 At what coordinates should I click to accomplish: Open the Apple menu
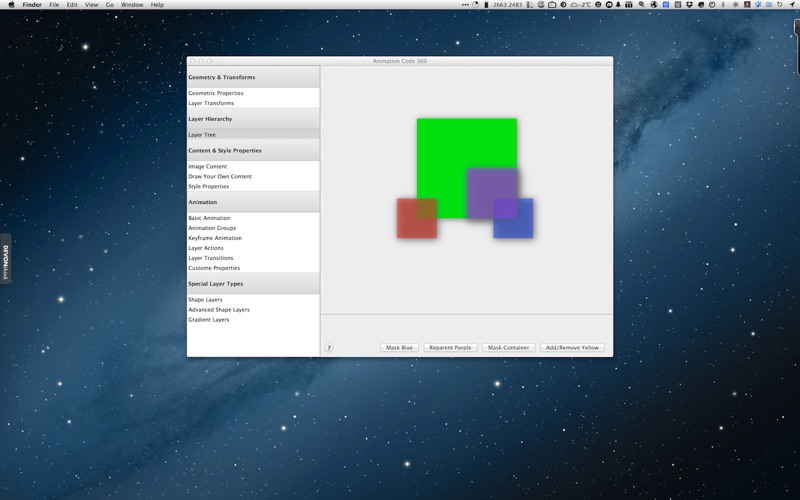(x=11, y=5)
